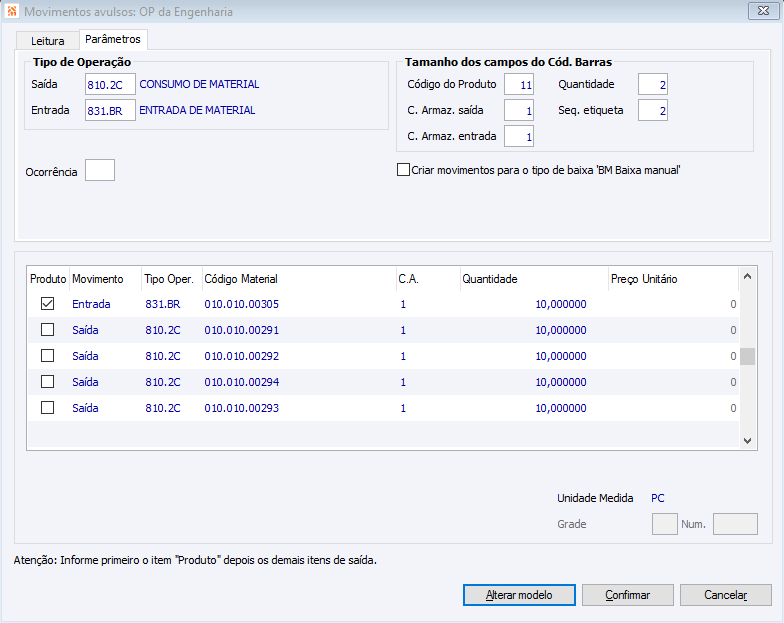Switch to the Leitura tab
Viewport: 784px width, 623px height.
(x=47, y=41)
